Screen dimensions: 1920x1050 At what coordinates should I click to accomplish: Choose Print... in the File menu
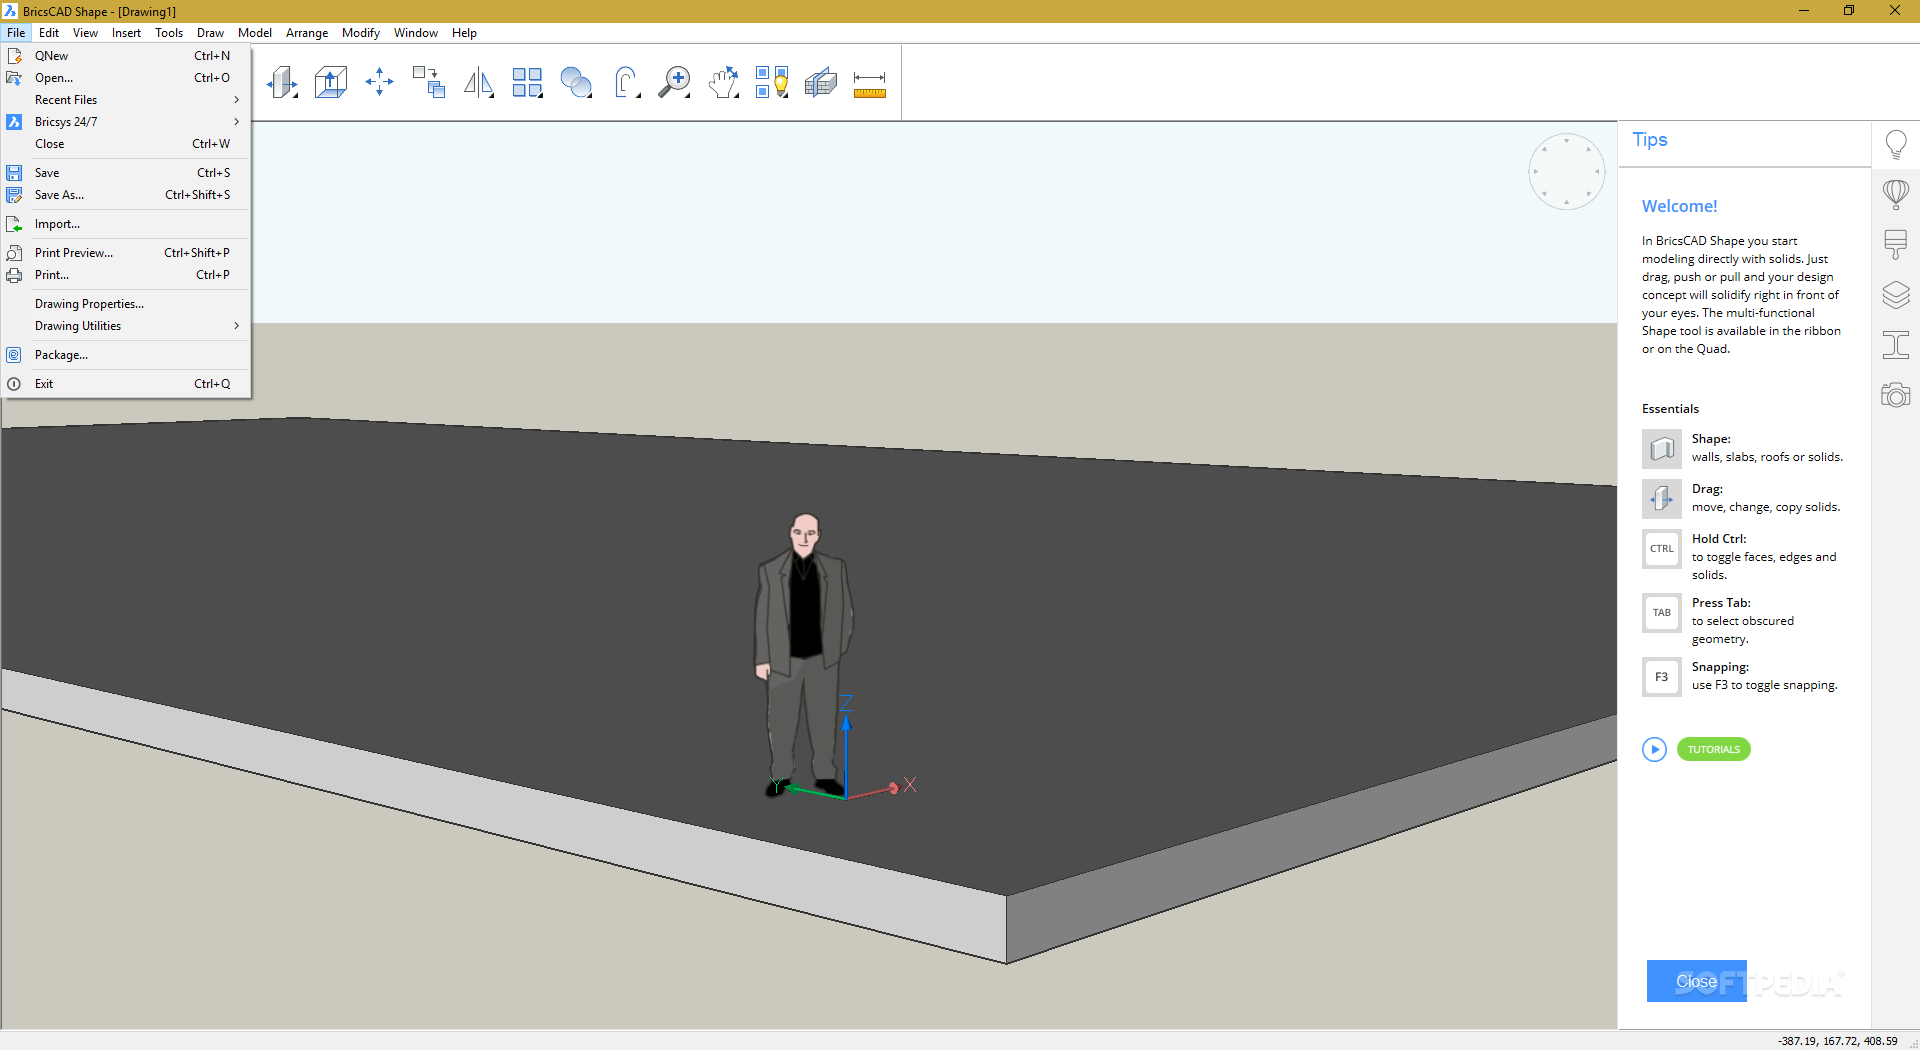point(125,275)
